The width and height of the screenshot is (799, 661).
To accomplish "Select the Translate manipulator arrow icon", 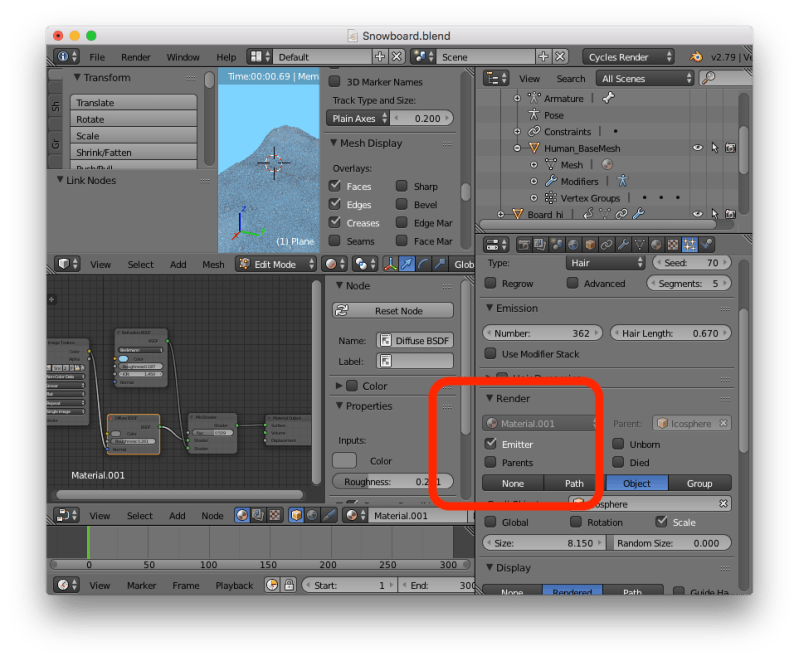I will tap(407, 264).
